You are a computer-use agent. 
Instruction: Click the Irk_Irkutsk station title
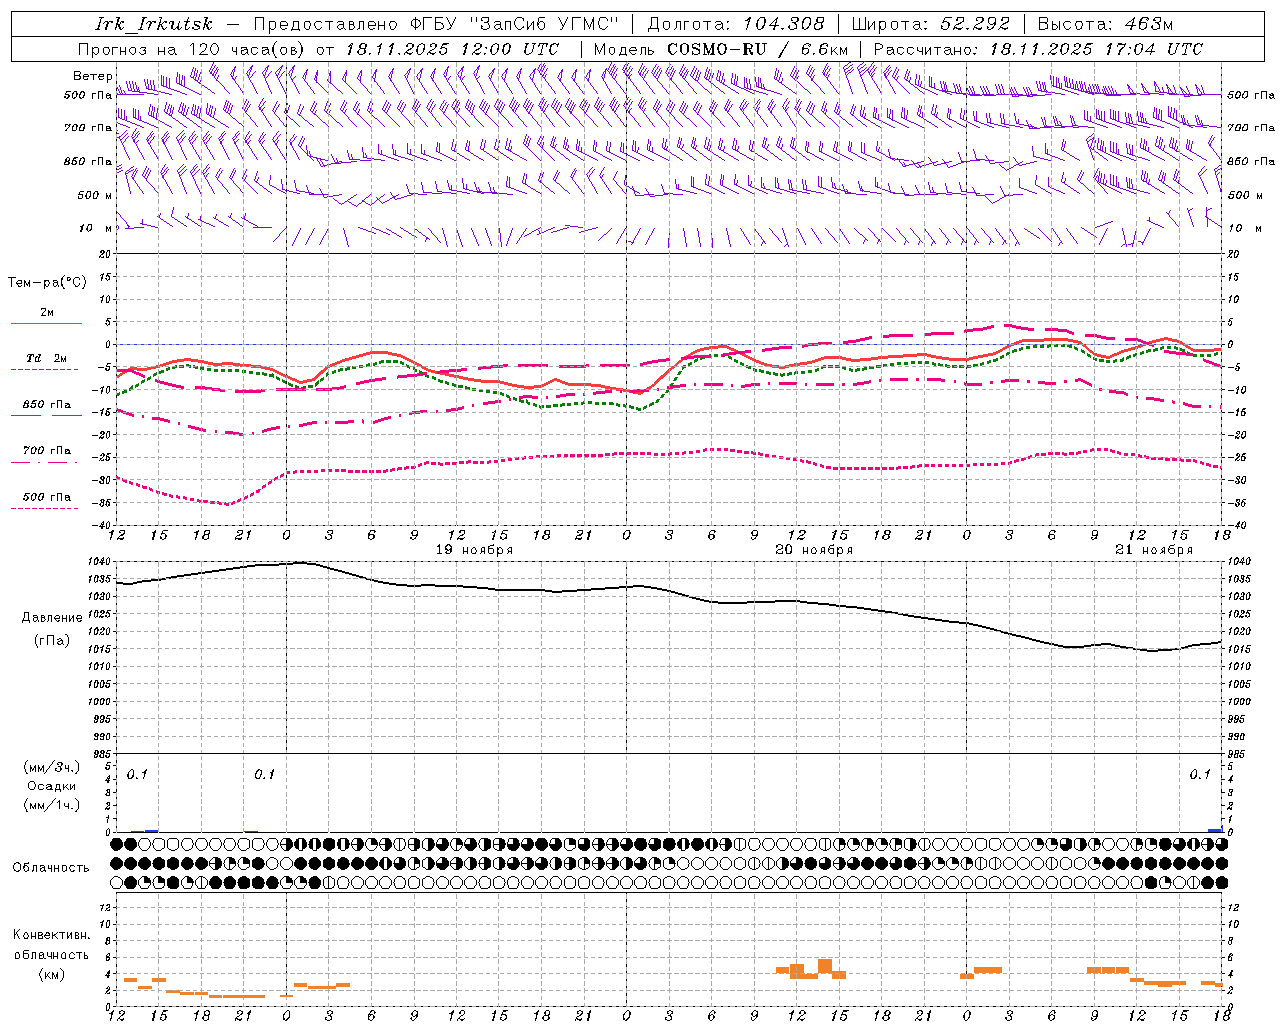tap(153, 24)
